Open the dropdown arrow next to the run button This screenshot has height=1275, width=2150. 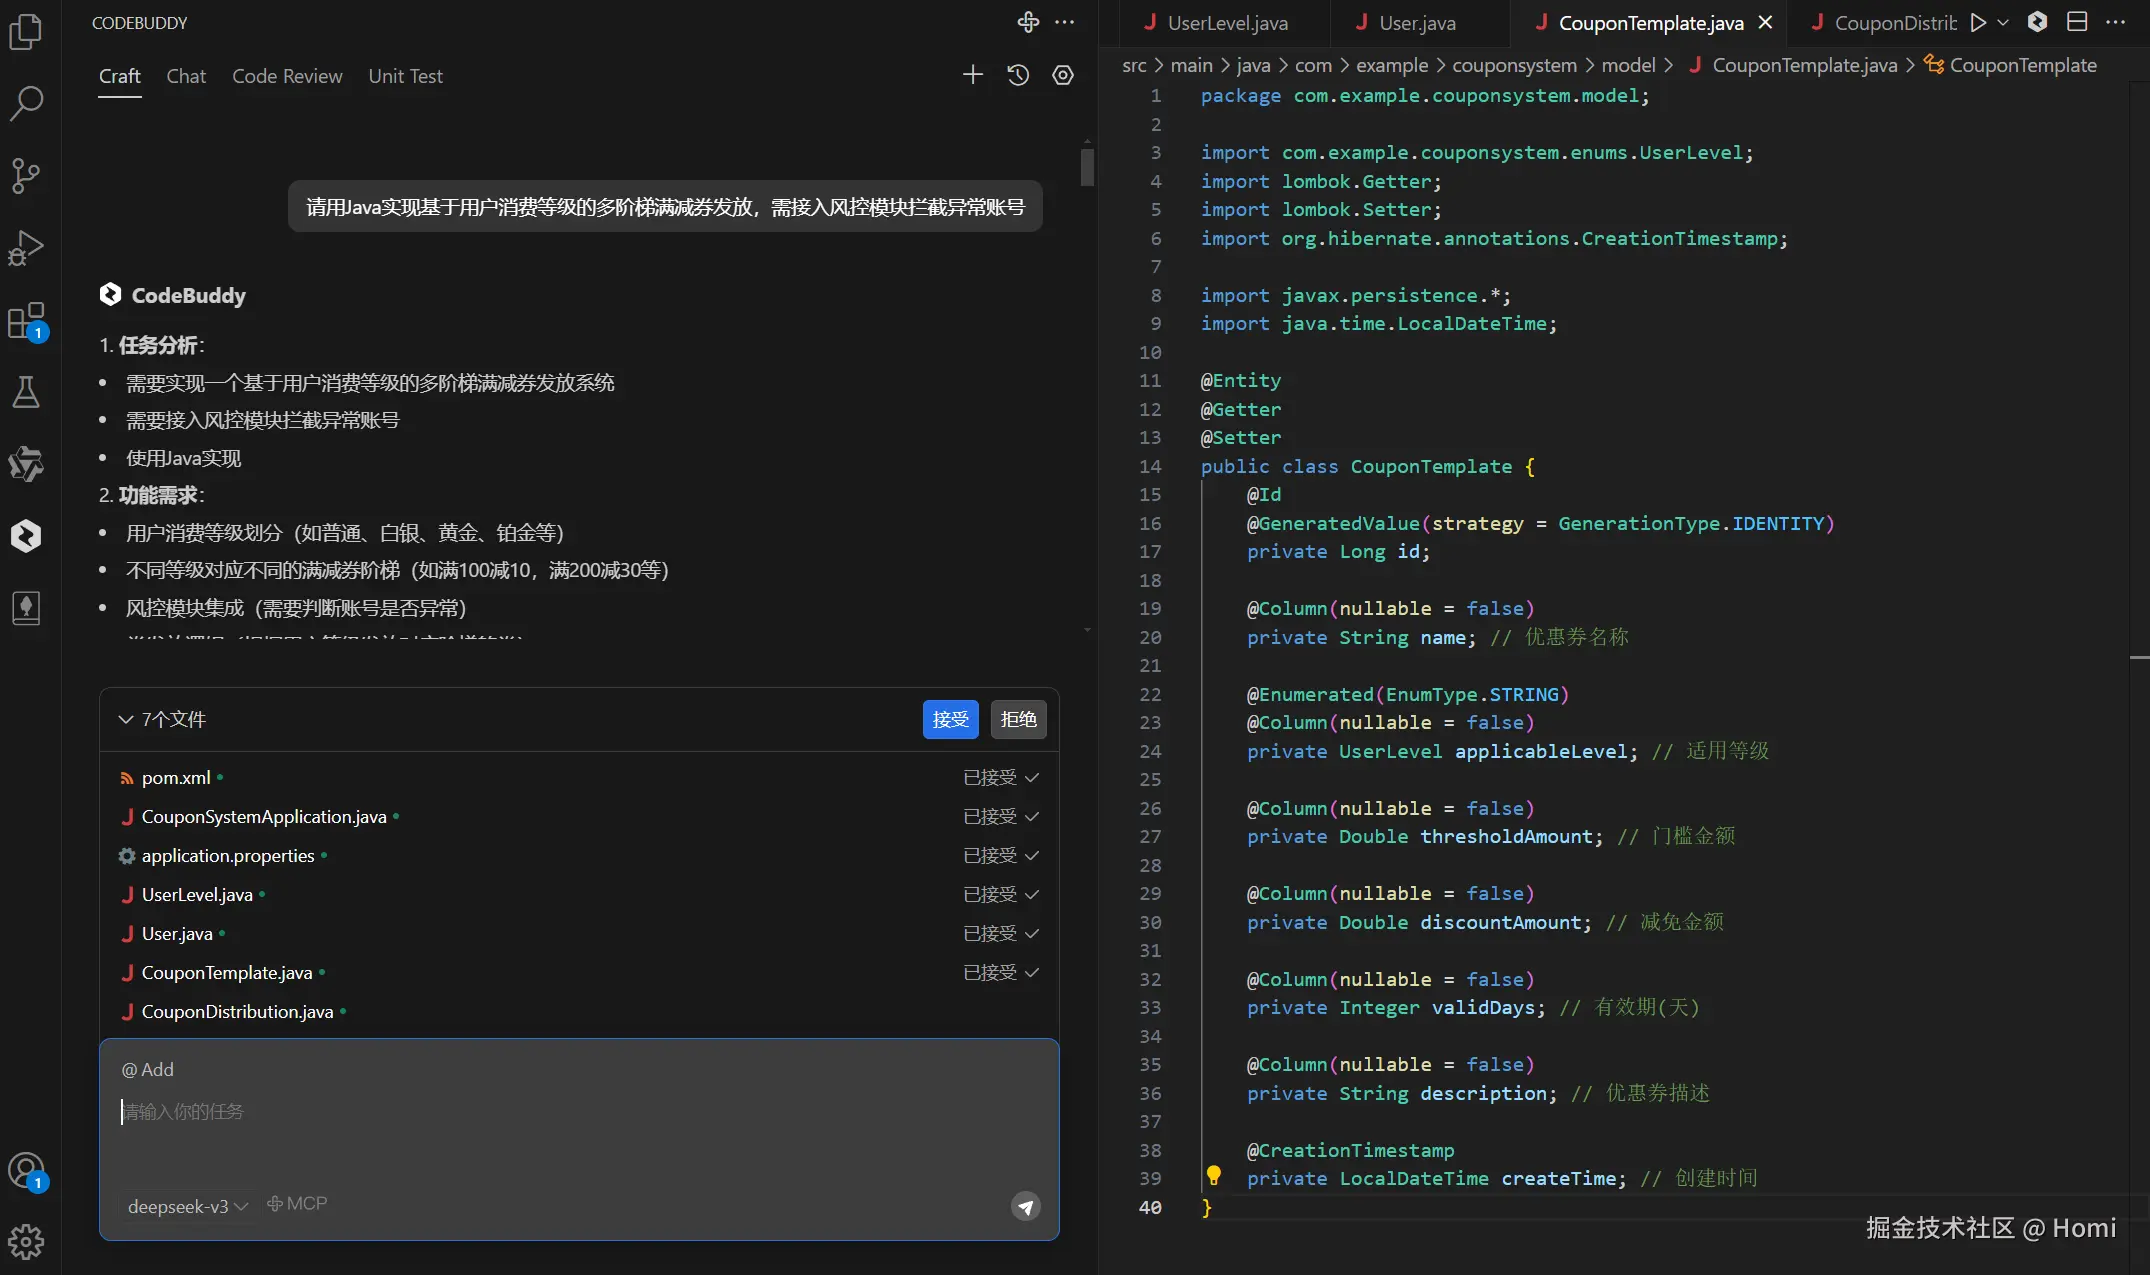2003,22
